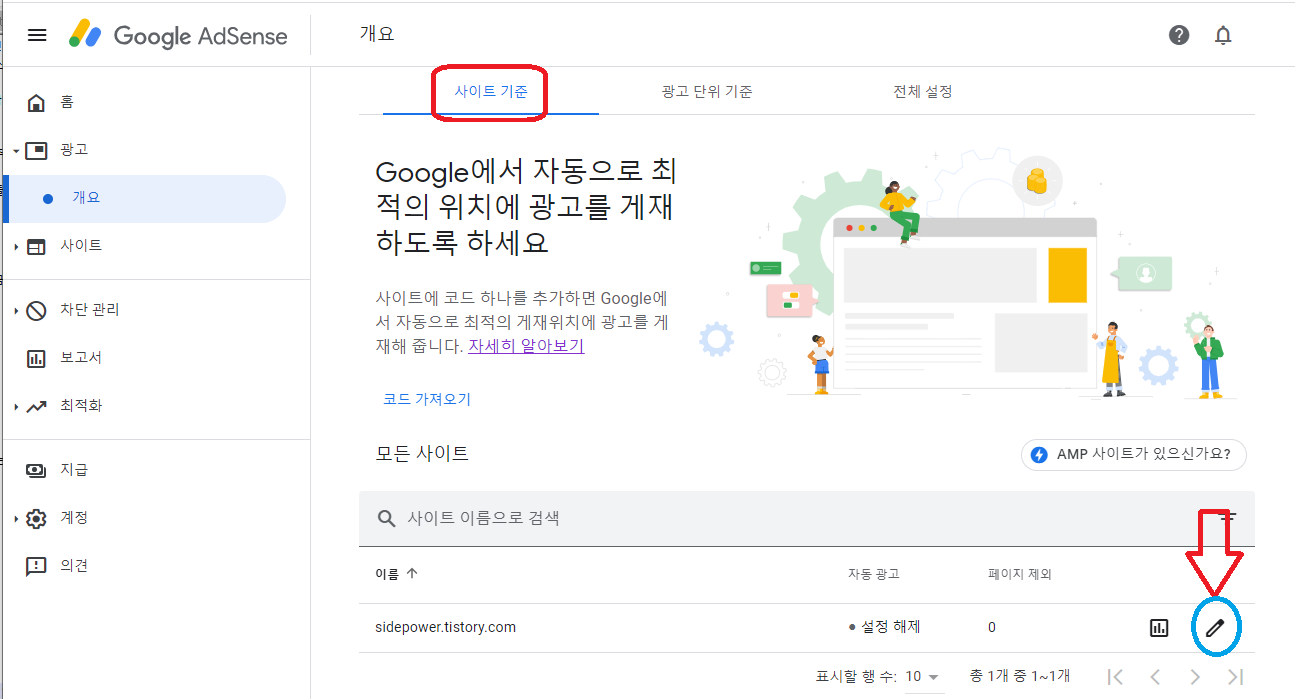Open rows-per-page dropdown showing 10
Screen dimensions: 1295x699
pos(923,677)
